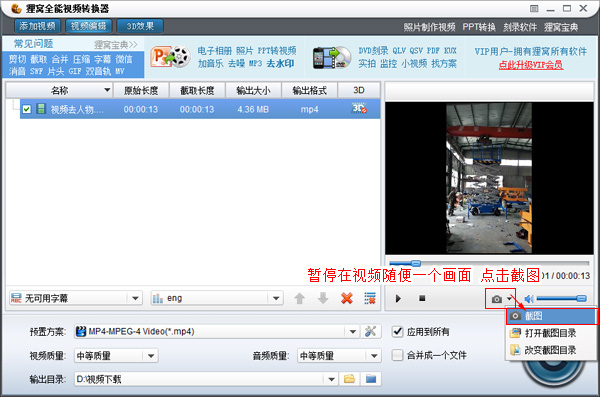Move selected video down with arrow icon
Image resolution: width=600 pixels, height=397 pixels.
[323, 298]
